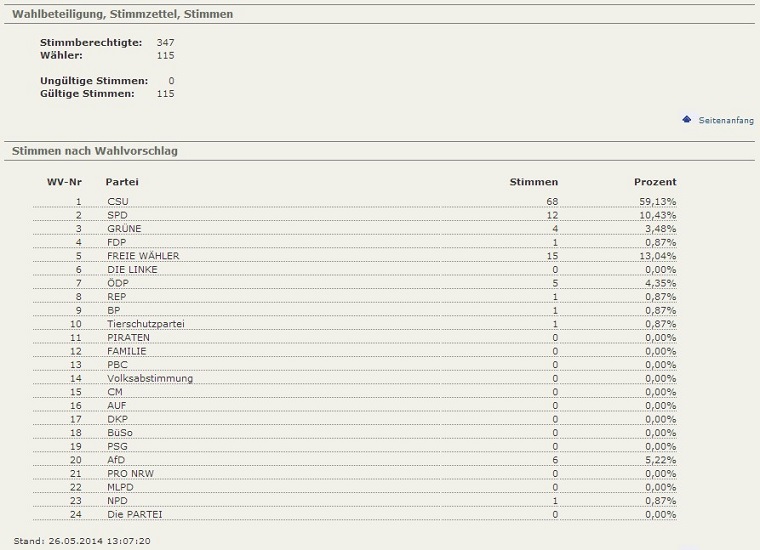Select the FAMILIE party name
760x550 pixels.
pos(127,351)
